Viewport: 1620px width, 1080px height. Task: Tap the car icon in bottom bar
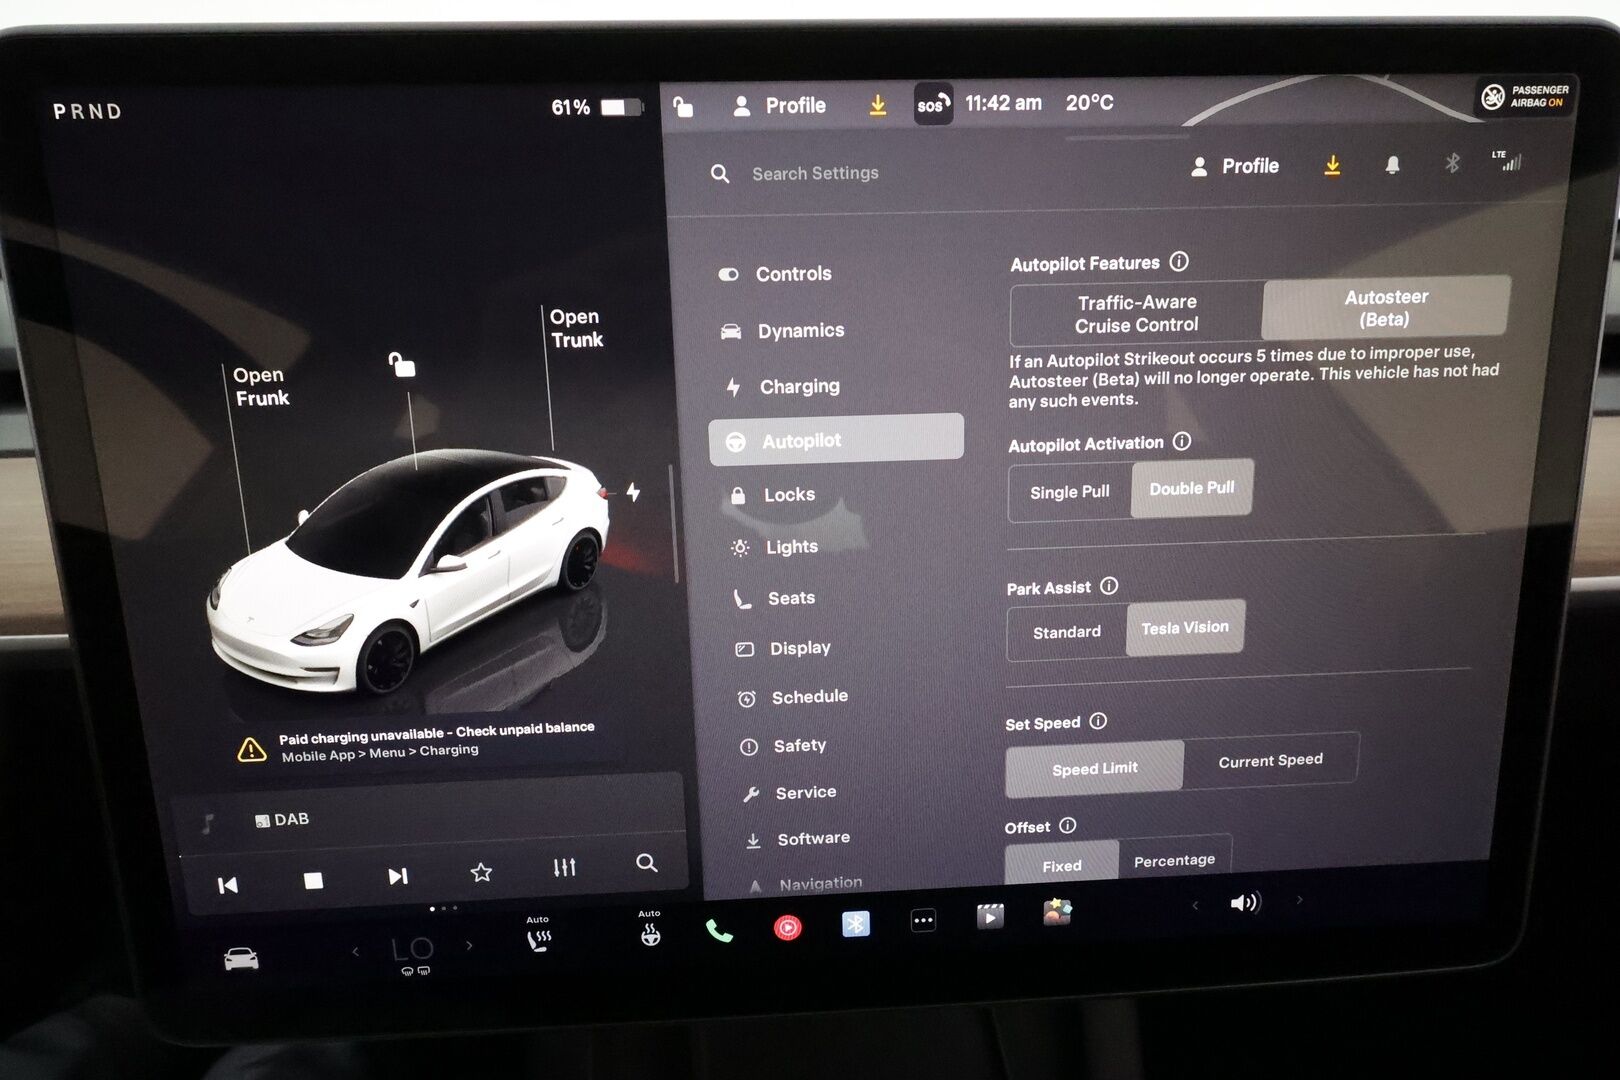coord(241,960)
